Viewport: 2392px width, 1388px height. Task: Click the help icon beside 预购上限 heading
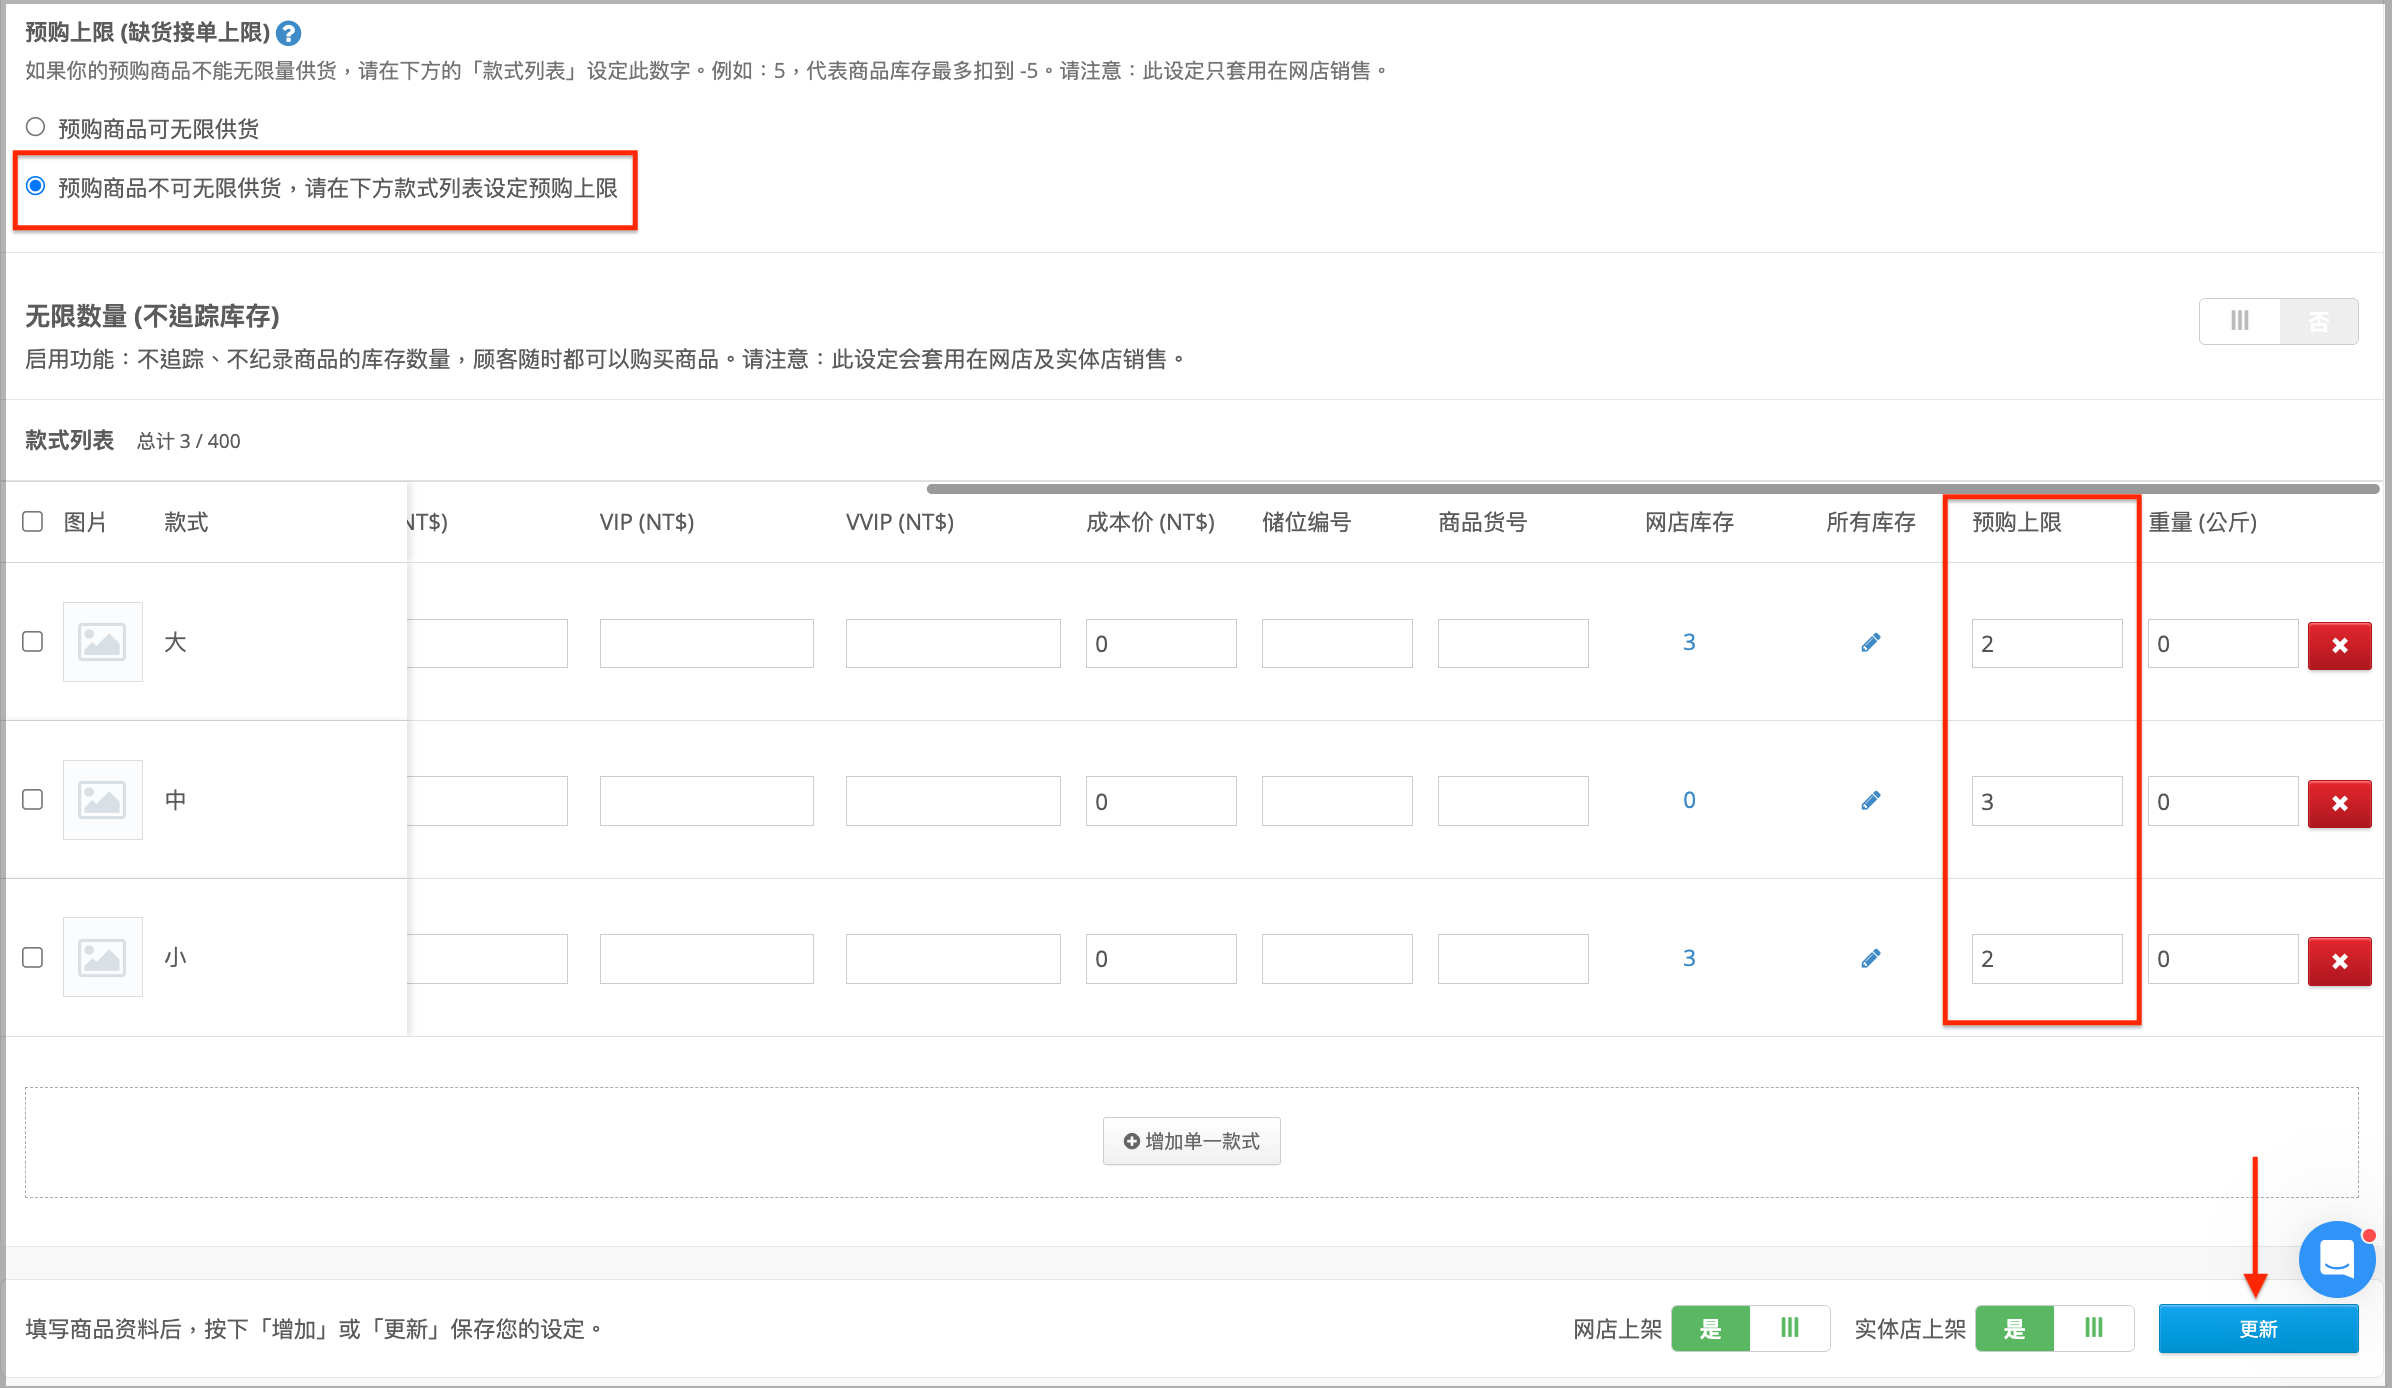coord(288,34)
